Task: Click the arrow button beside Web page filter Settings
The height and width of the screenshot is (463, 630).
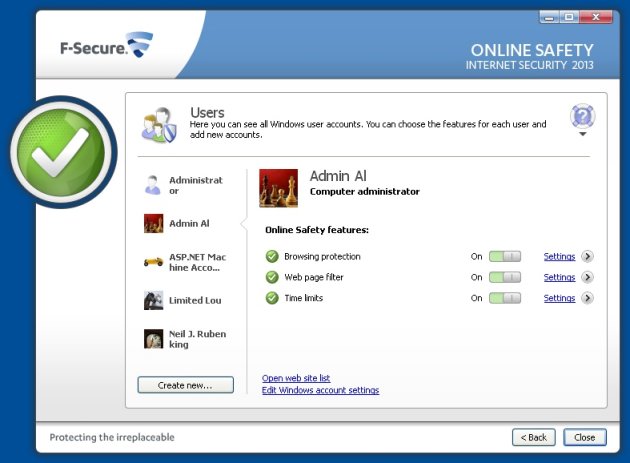Action: pos(587,277)
